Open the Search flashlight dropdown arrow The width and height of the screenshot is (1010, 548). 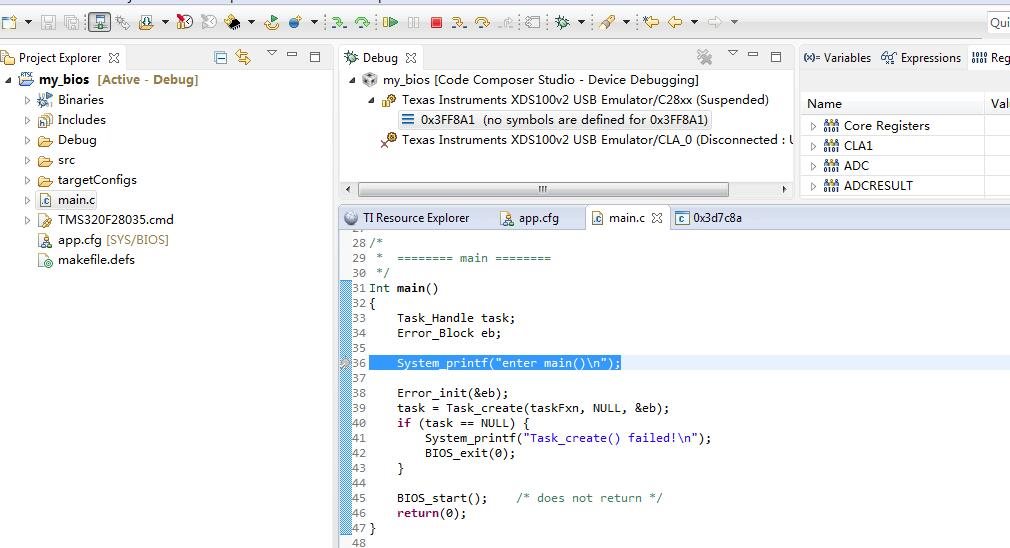(x=626, y=23)
